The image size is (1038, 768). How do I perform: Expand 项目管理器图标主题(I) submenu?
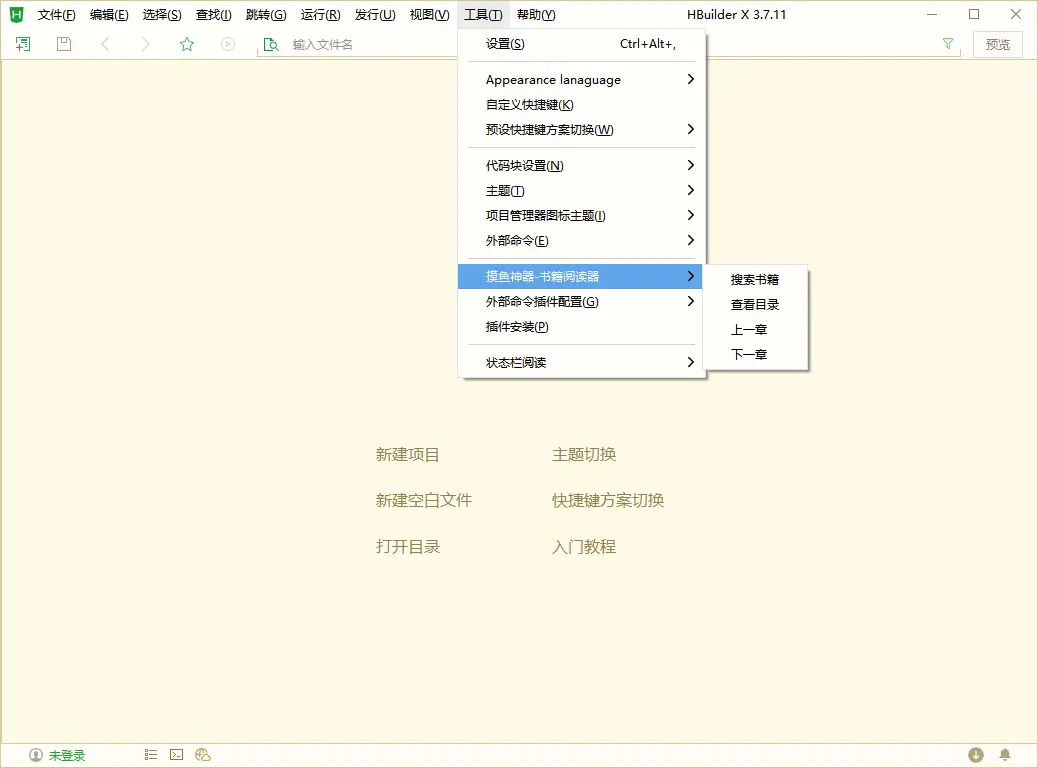coord(582,215)
